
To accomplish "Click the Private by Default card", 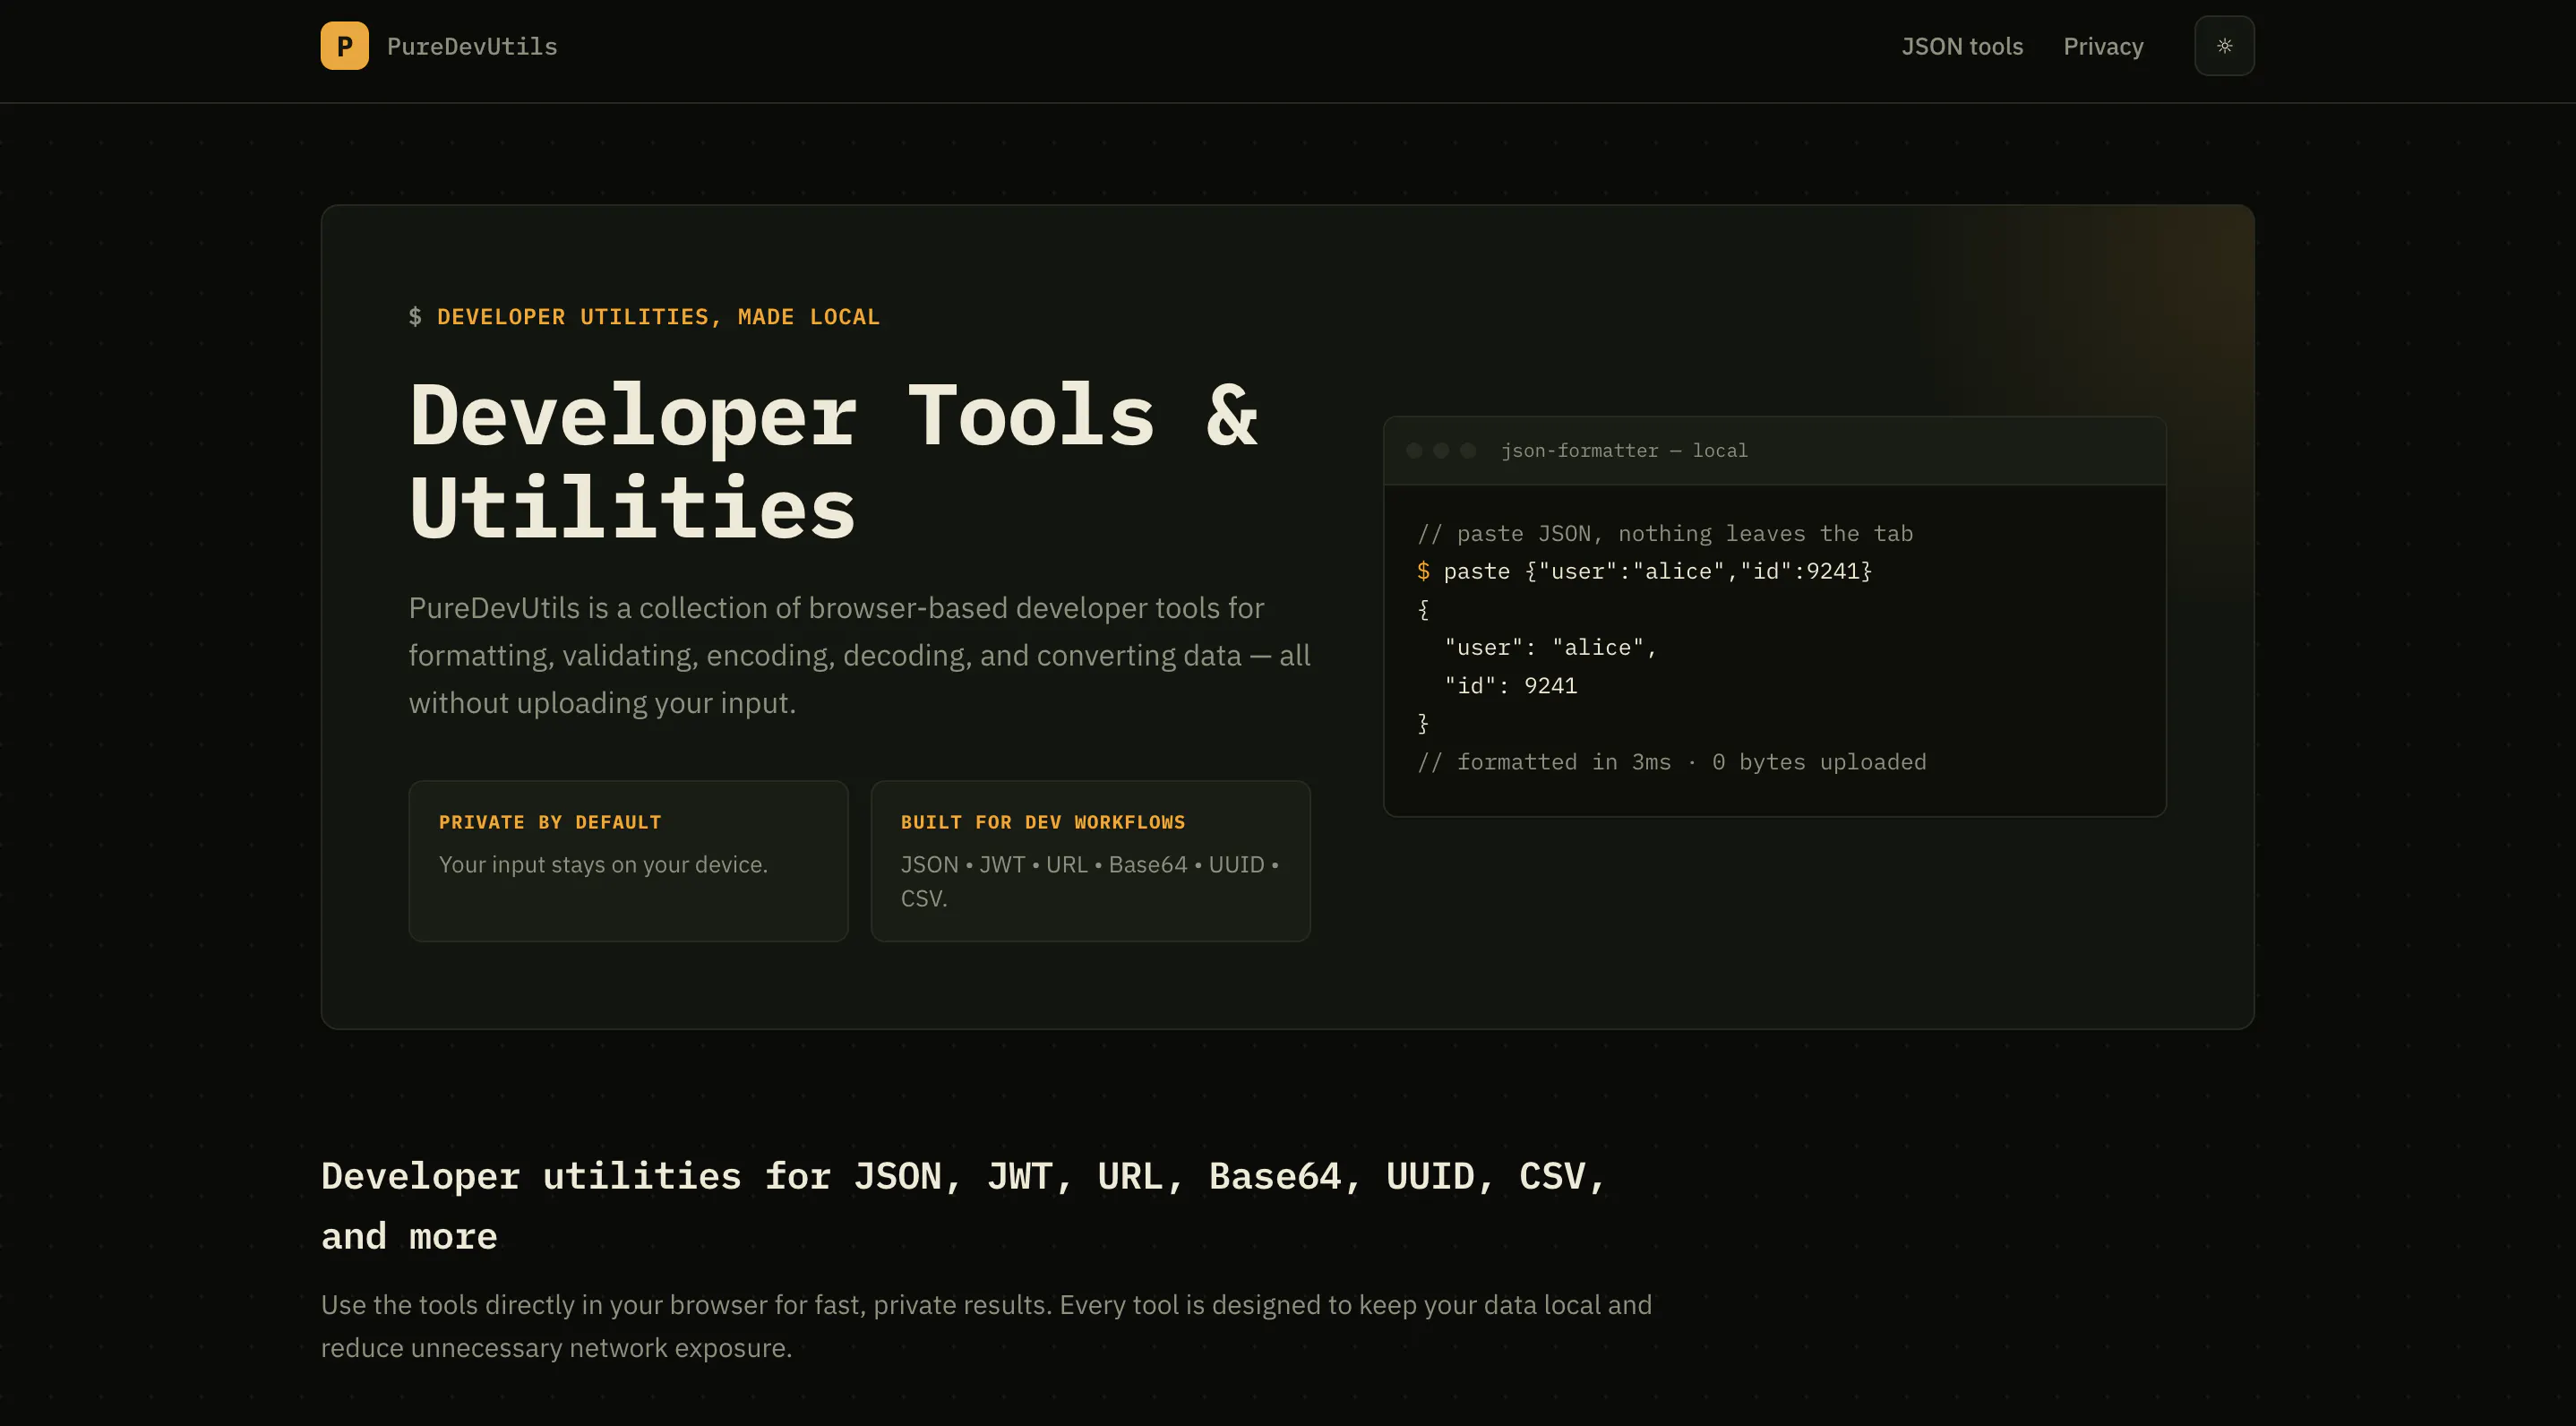I will 628,861.
